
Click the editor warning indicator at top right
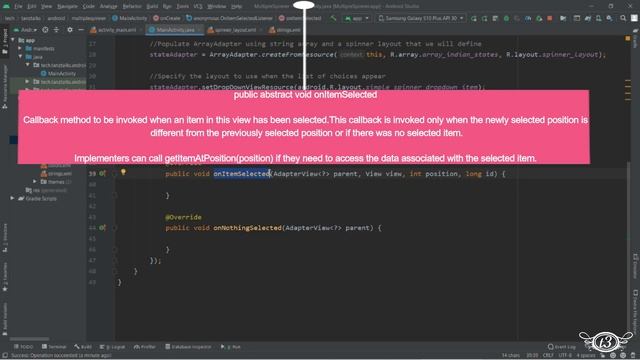click(x=628, y=38)
